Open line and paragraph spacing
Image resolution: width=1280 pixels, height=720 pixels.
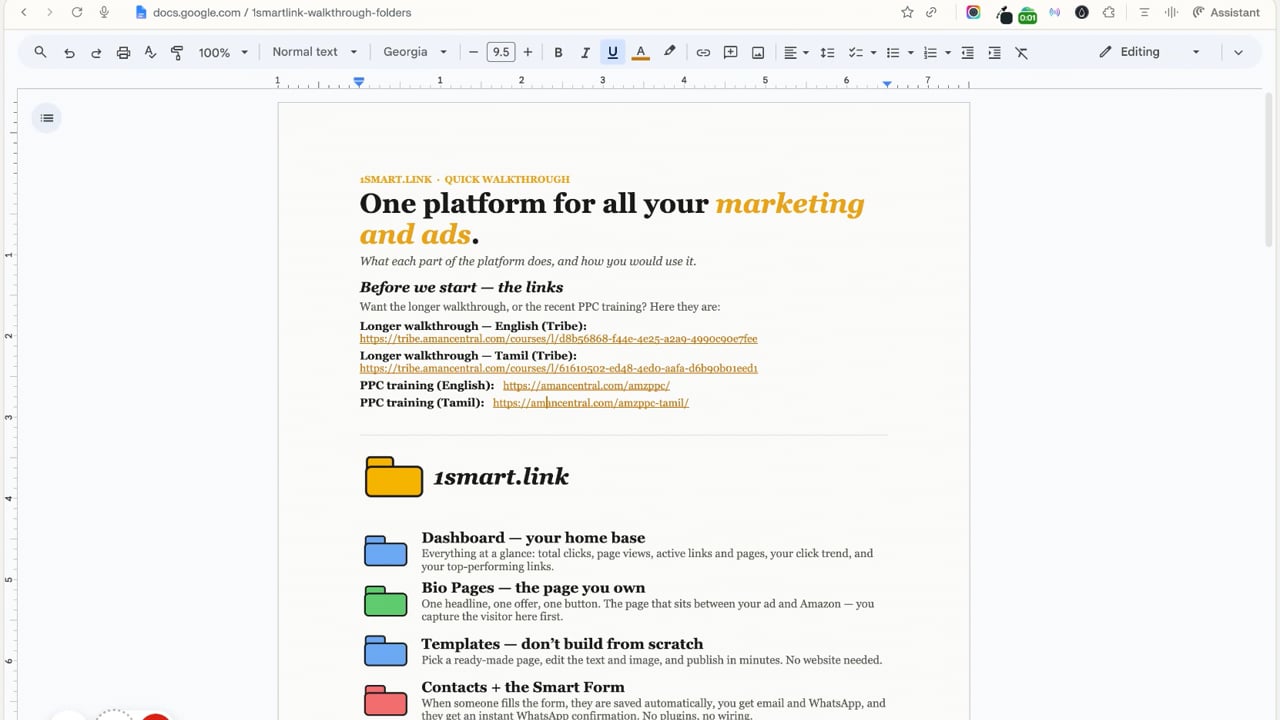[827, 52]
